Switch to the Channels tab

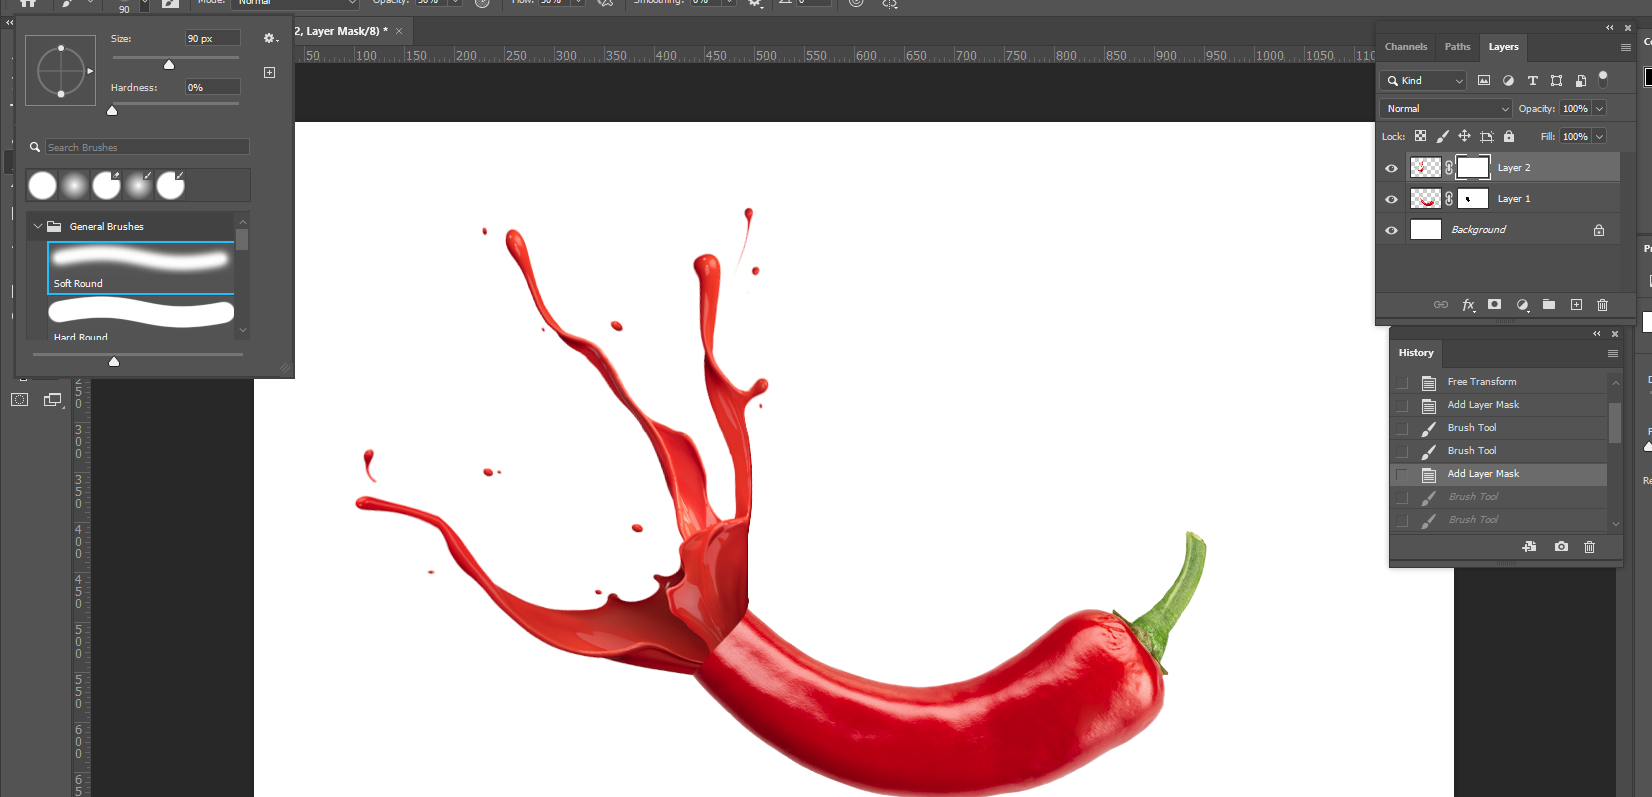(1406, 47)
